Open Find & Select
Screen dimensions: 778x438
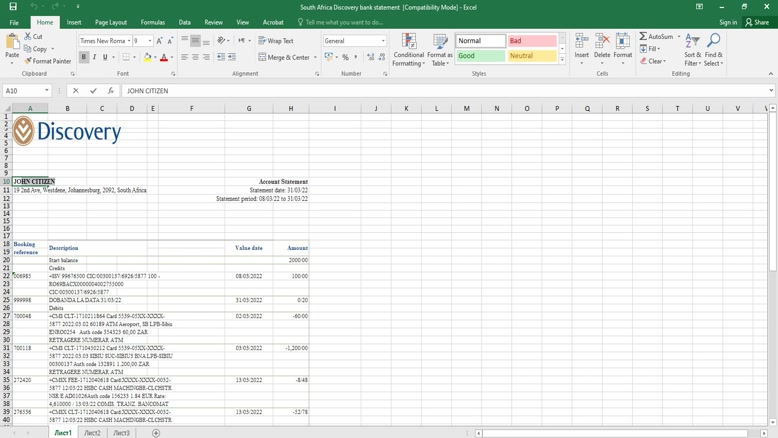713,50
